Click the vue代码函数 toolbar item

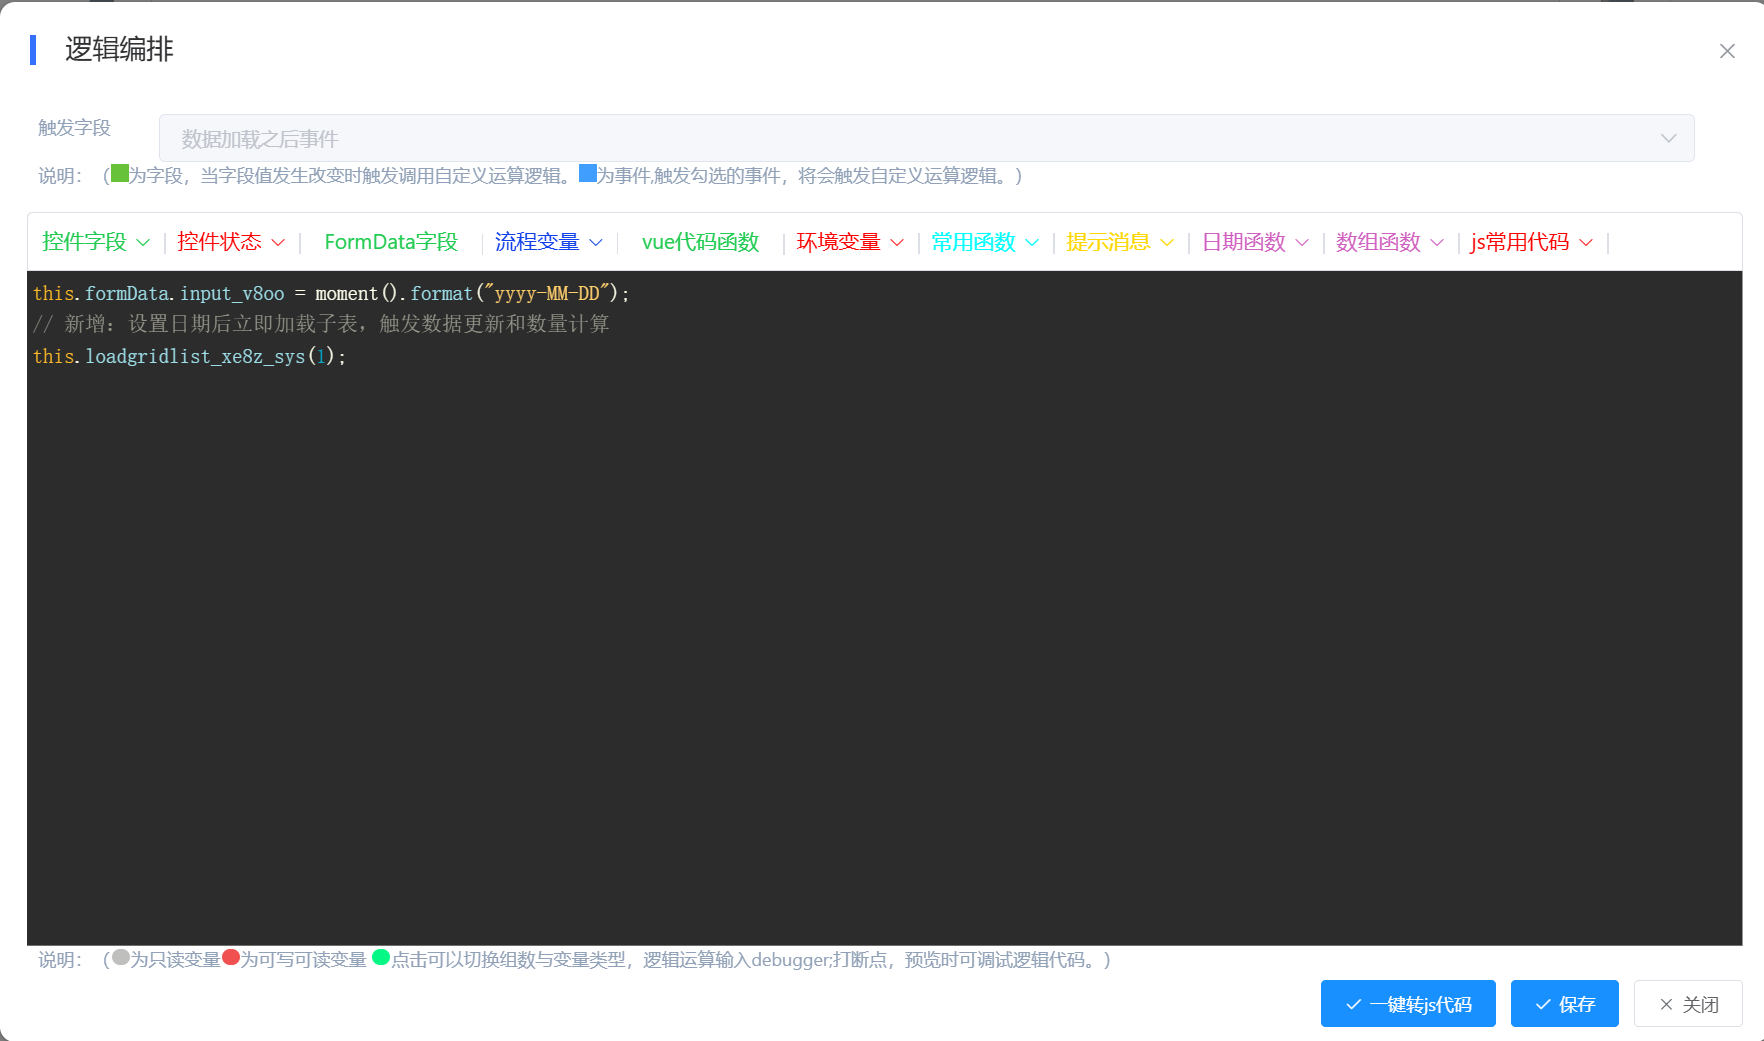point(700,242)
